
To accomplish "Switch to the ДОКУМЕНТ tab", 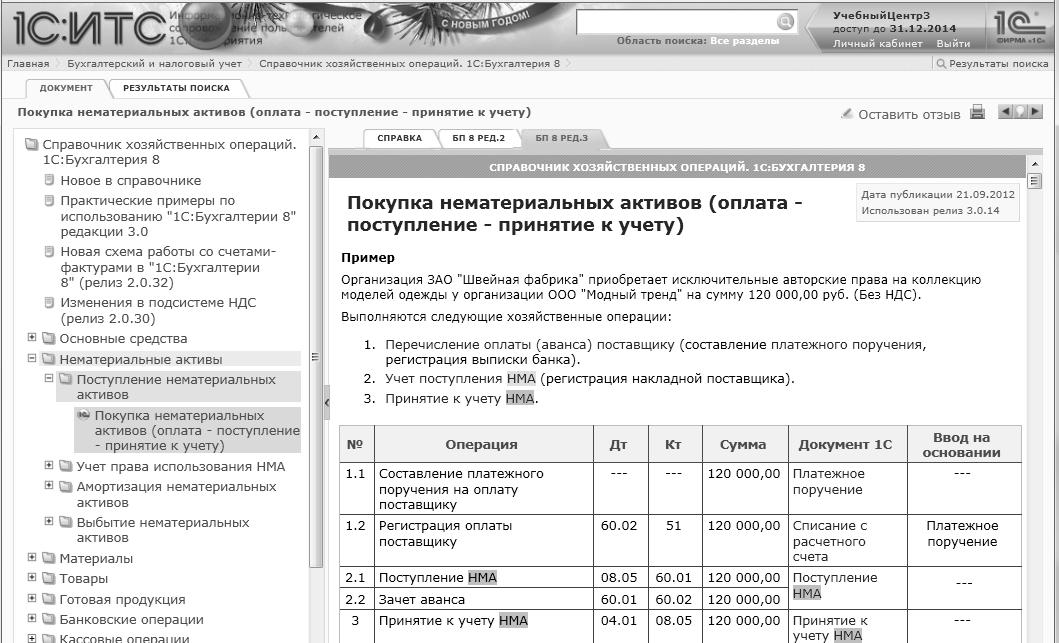I will point(66,88).
